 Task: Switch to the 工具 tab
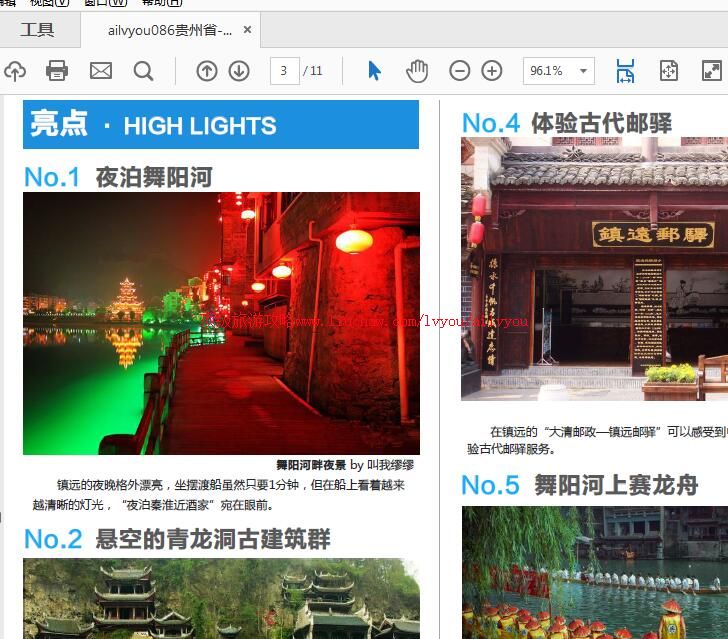tap(38, 30)
